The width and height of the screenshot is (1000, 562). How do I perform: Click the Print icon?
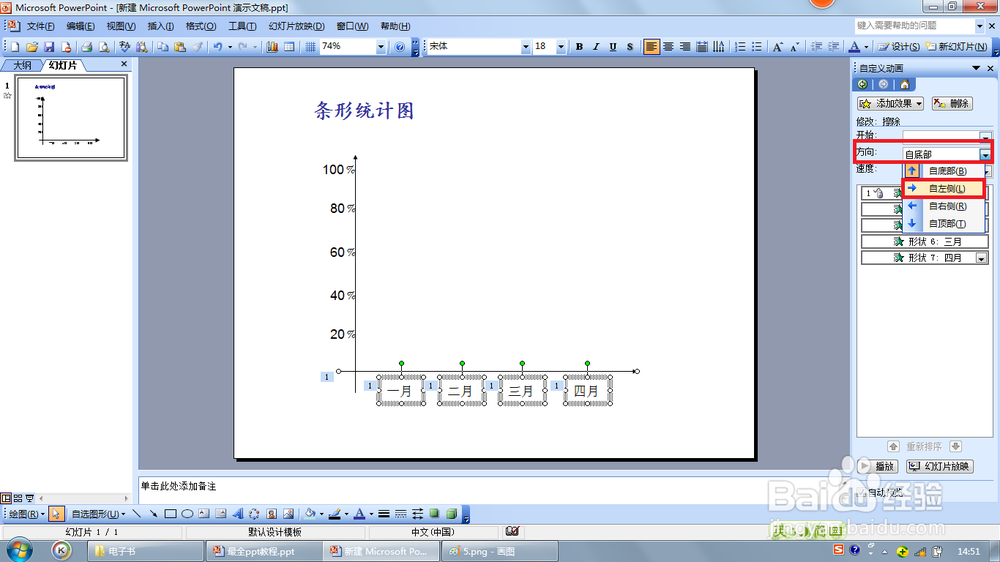(87, 47)
